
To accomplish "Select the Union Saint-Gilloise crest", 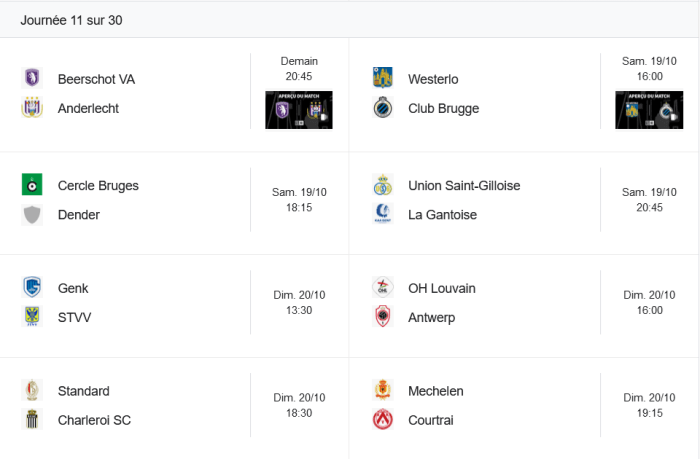I will pyautogui.click(x=383, y=184).
